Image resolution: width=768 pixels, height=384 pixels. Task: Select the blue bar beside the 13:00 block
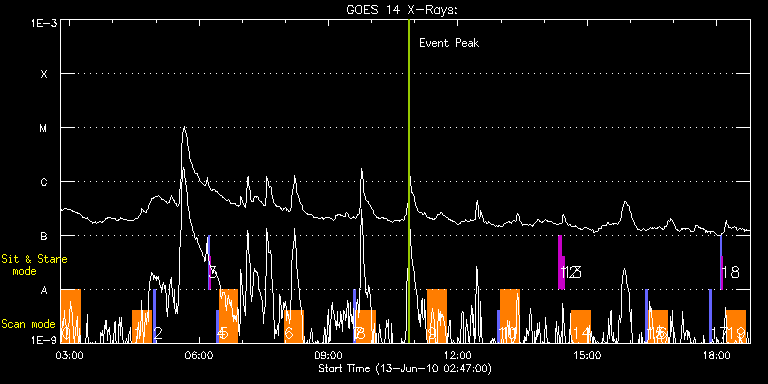click(x=499, y=326)
